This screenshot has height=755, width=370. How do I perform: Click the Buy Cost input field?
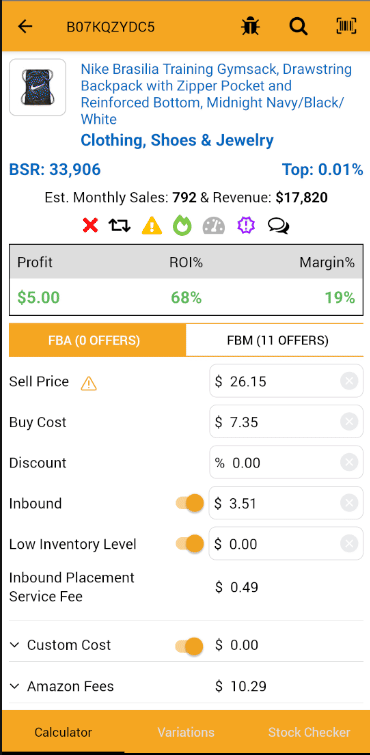pyautogui.click(x=286, y=422)
